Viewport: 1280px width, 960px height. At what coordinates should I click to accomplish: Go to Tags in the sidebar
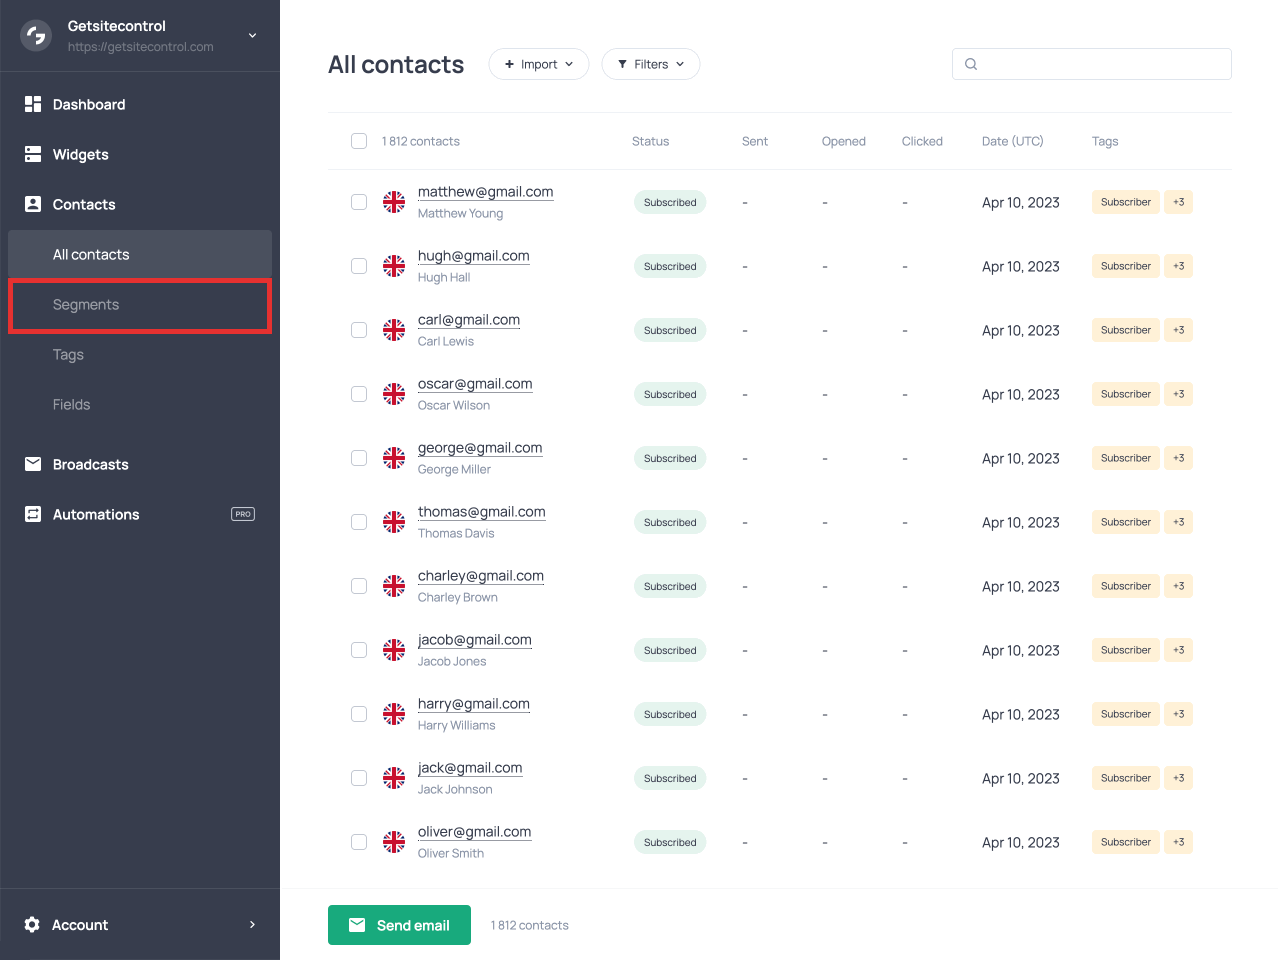click(68, 355)
